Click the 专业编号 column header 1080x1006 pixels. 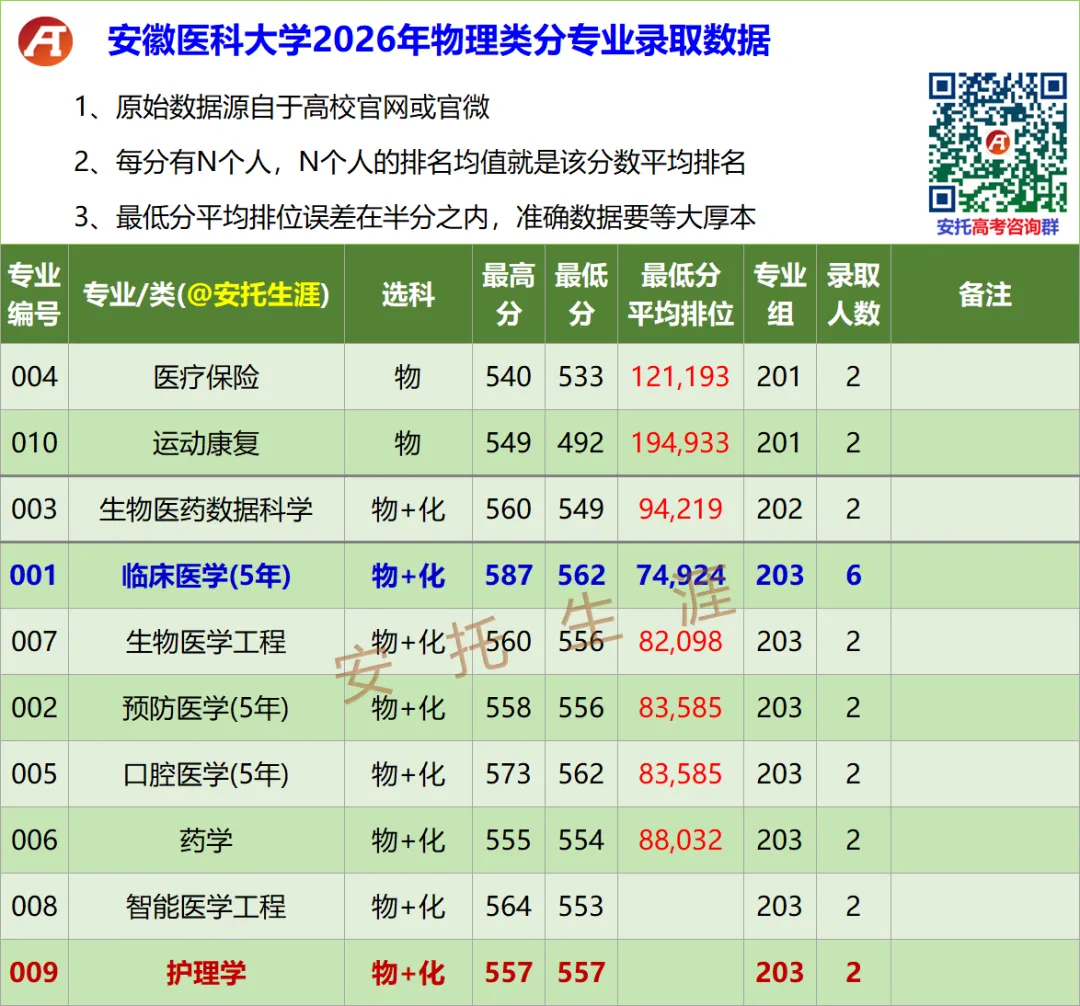point(34,294)
